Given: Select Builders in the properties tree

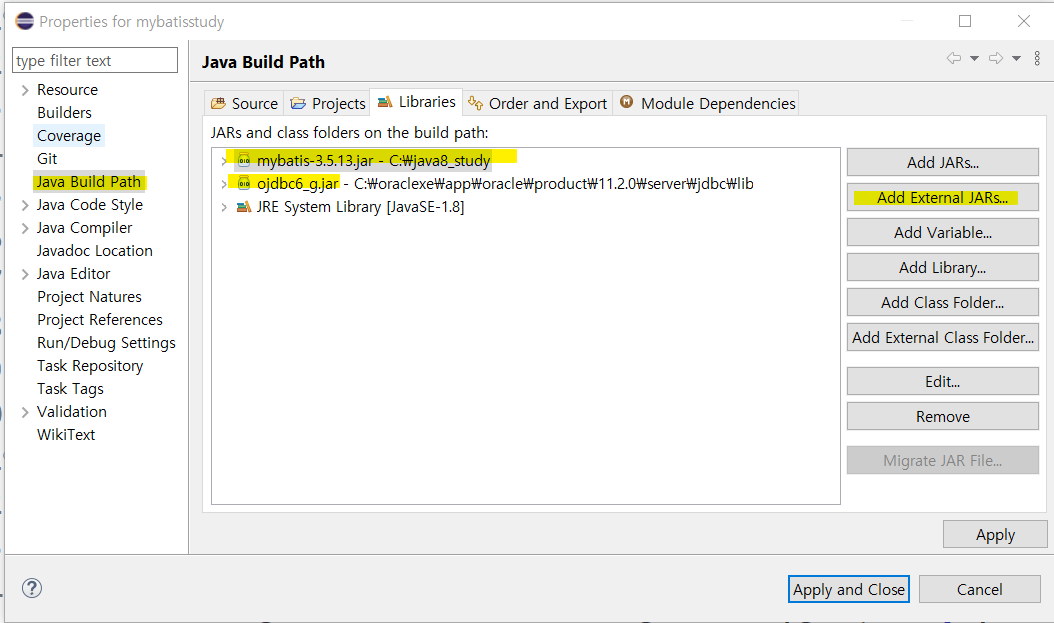Looking at the screenshot, I should 65,113.
